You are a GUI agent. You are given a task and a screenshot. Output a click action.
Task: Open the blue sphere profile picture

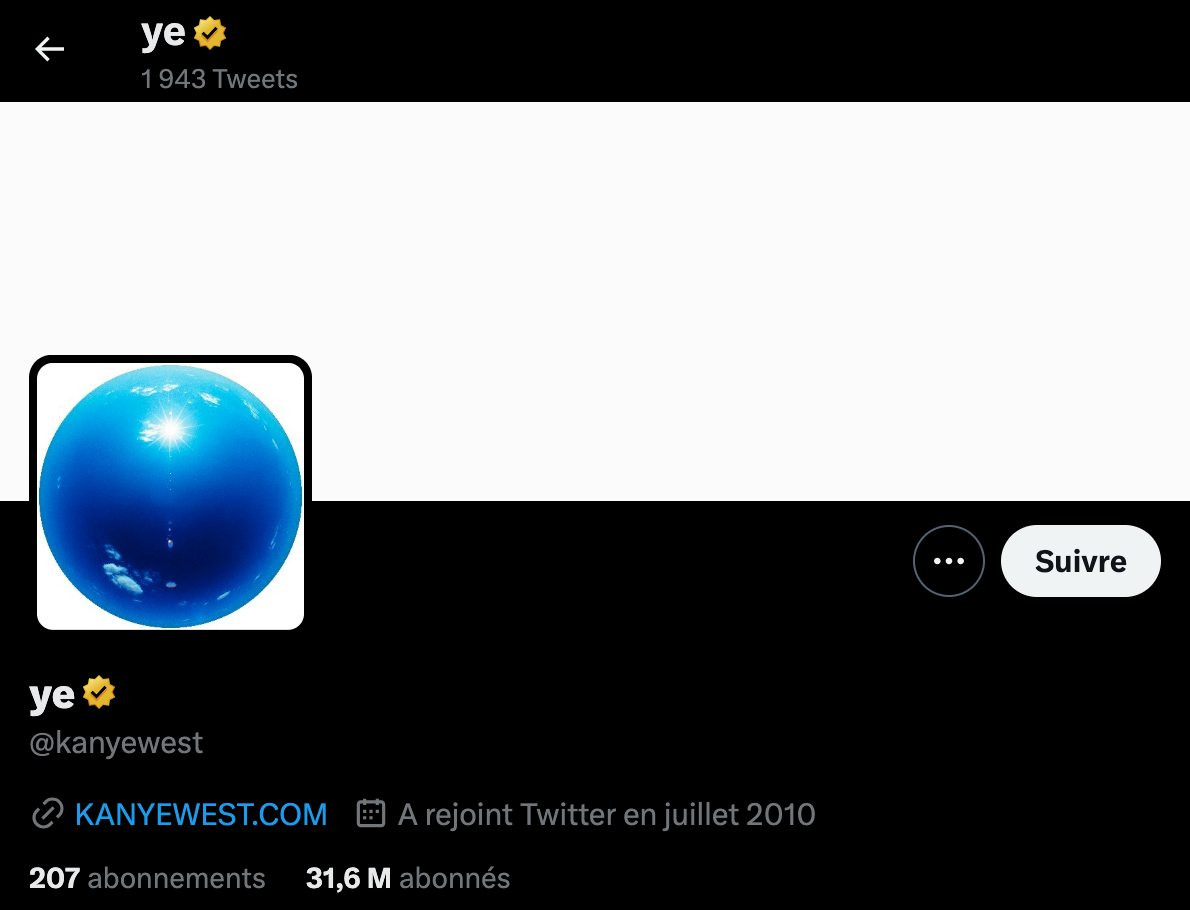click(171, 496)
